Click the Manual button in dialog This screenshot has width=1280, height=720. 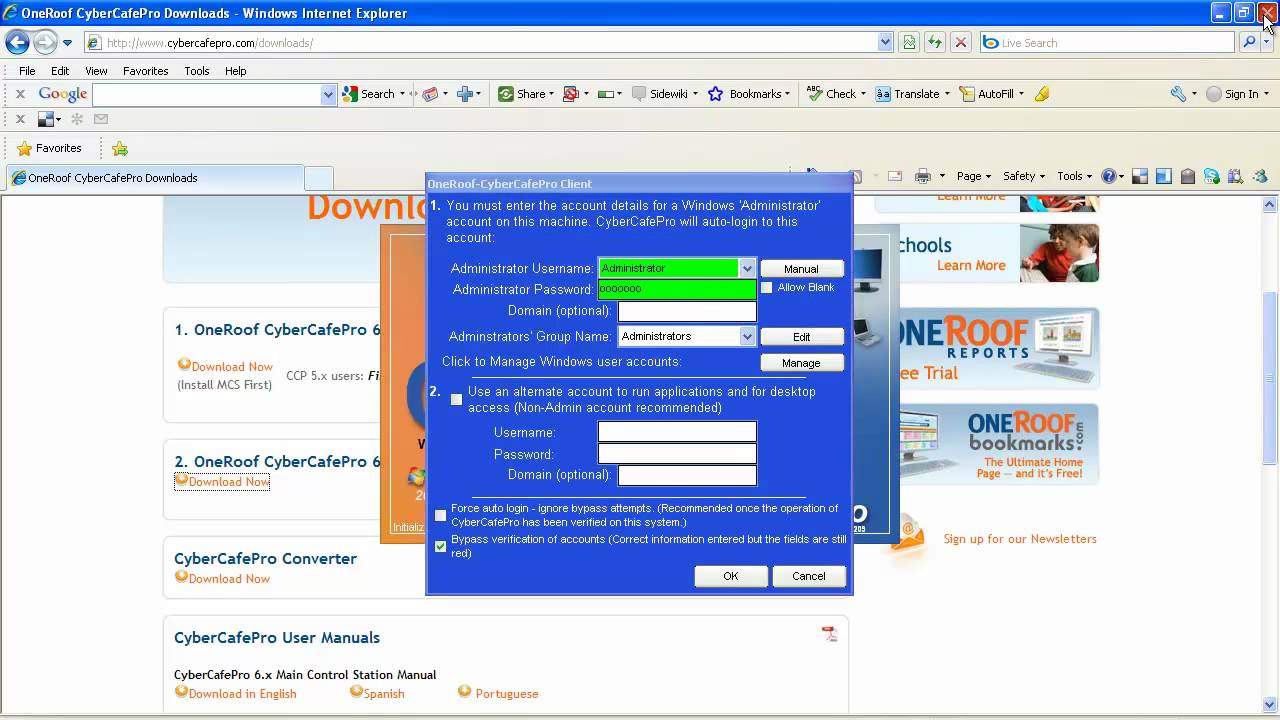tap(801, 268)
